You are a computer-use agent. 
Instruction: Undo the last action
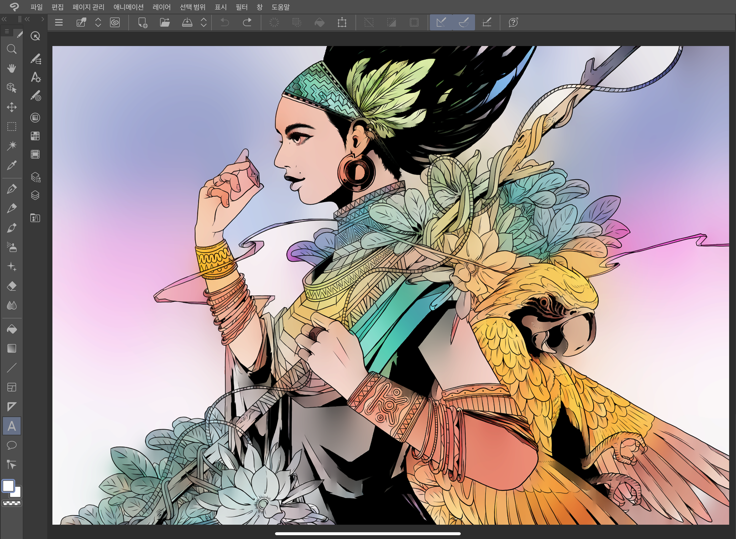[x=225, y=23]
